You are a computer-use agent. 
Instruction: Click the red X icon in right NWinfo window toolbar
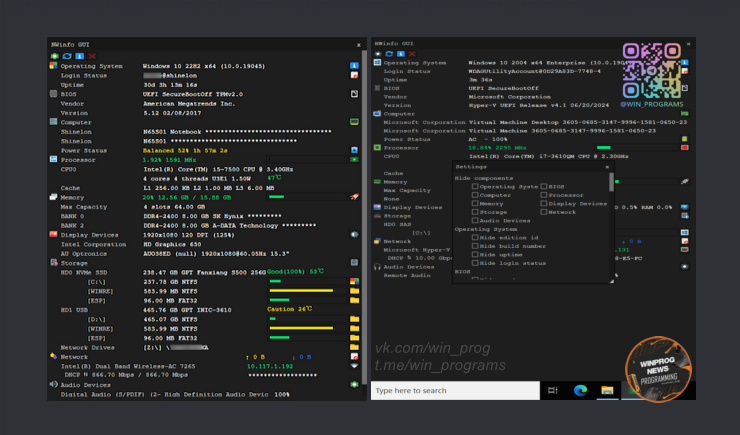[412, 54]
